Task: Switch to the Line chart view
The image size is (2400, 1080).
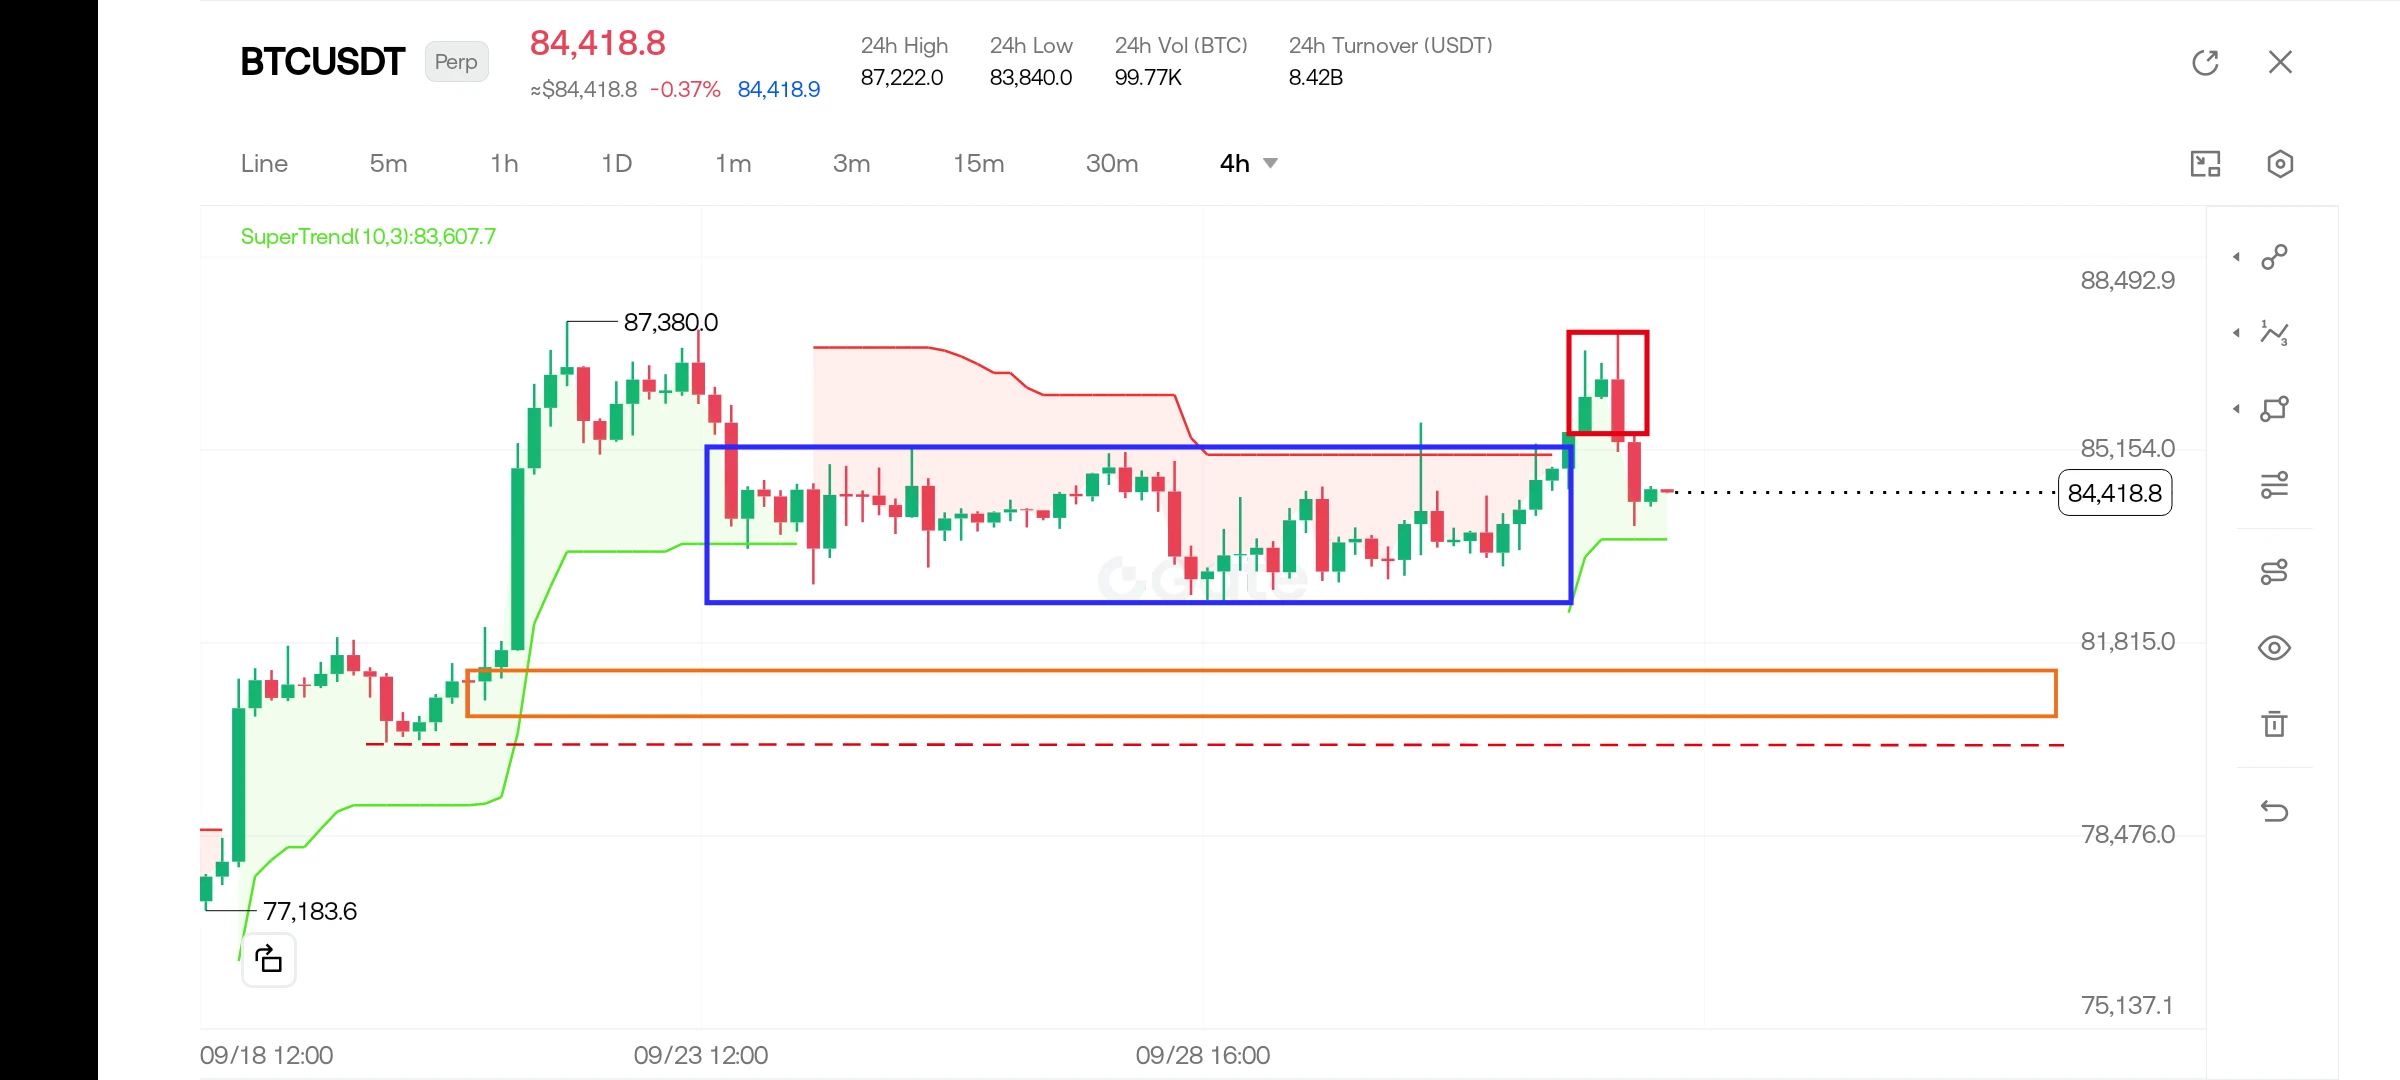Action: [264, 164]
